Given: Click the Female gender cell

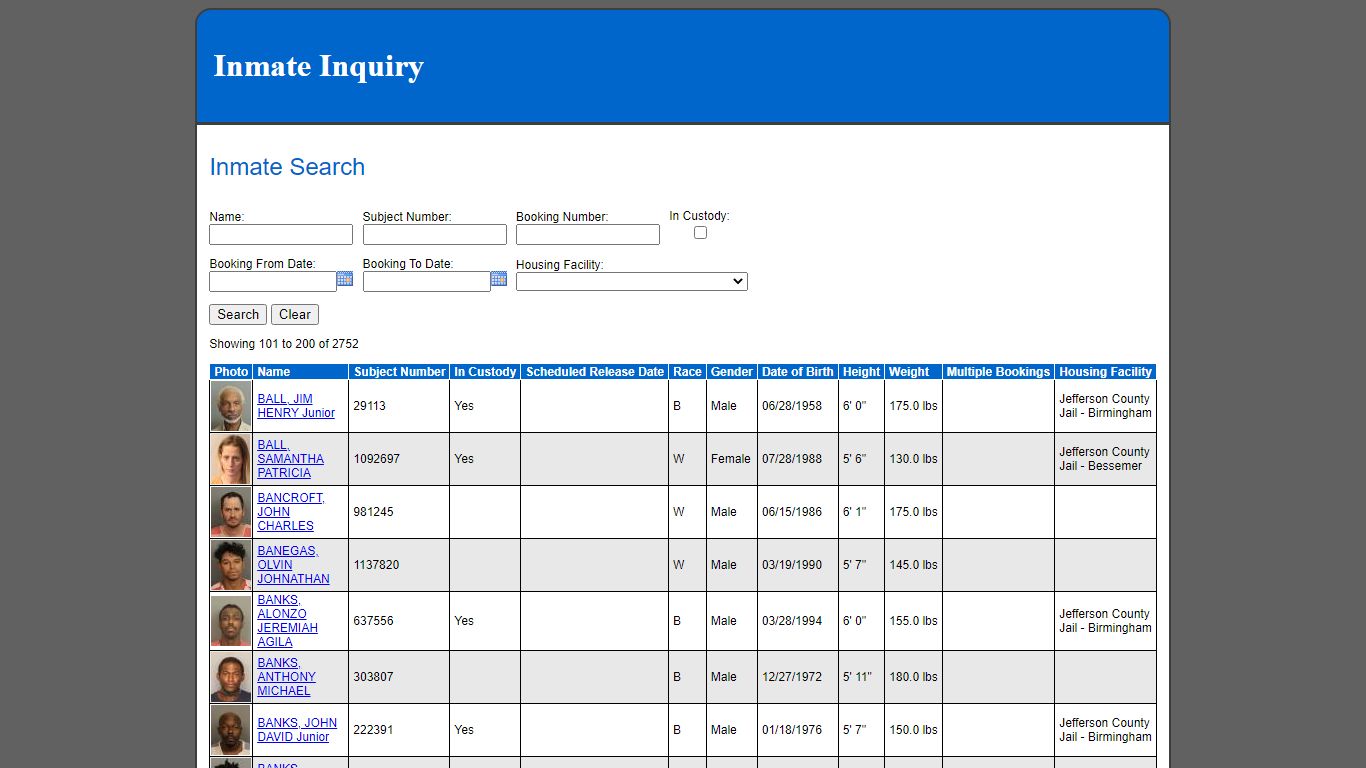Looking at the screenshot, I should click(x=732, y=459).
